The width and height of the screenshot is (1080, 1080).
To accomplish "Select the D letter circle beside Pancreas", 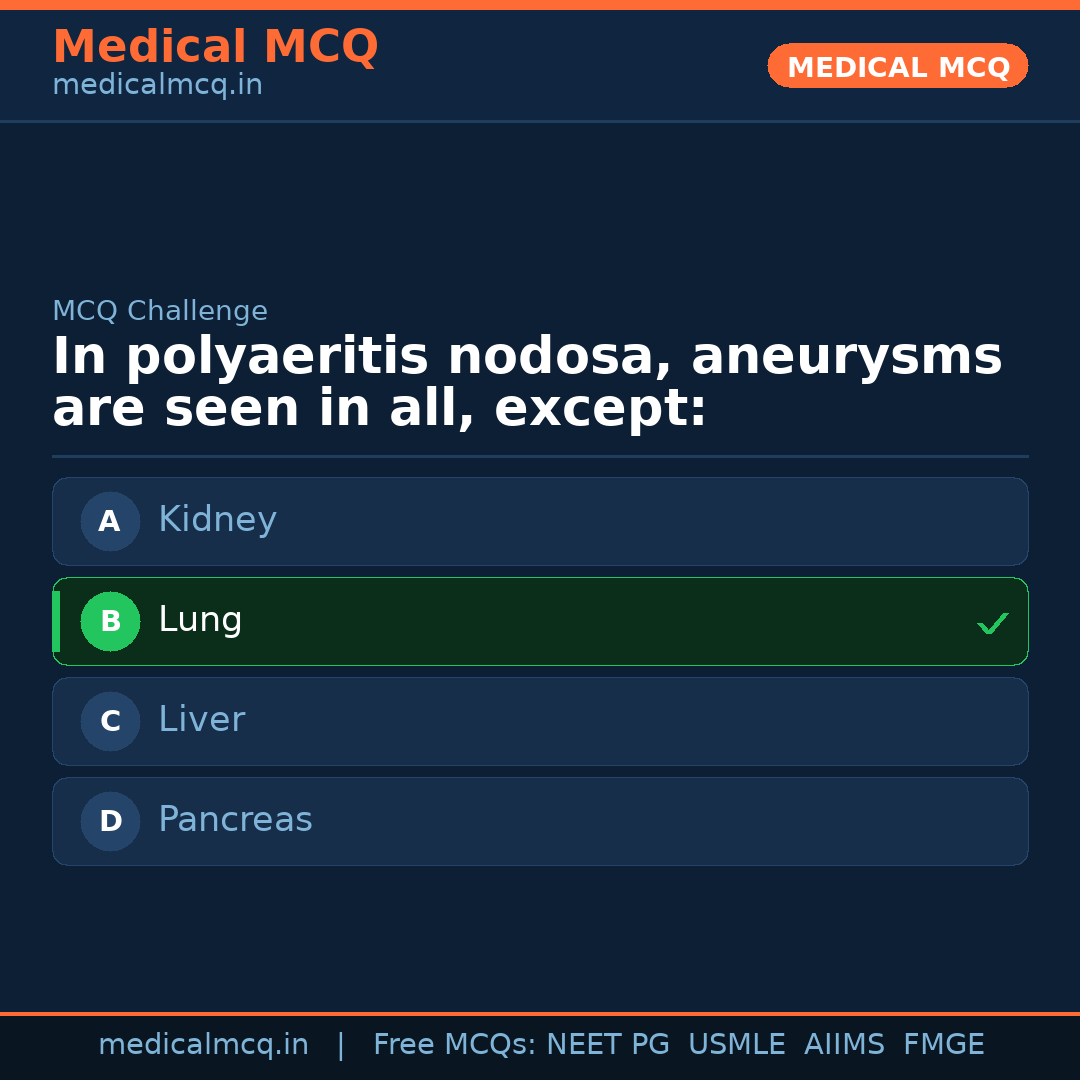I will coord(110,821).
